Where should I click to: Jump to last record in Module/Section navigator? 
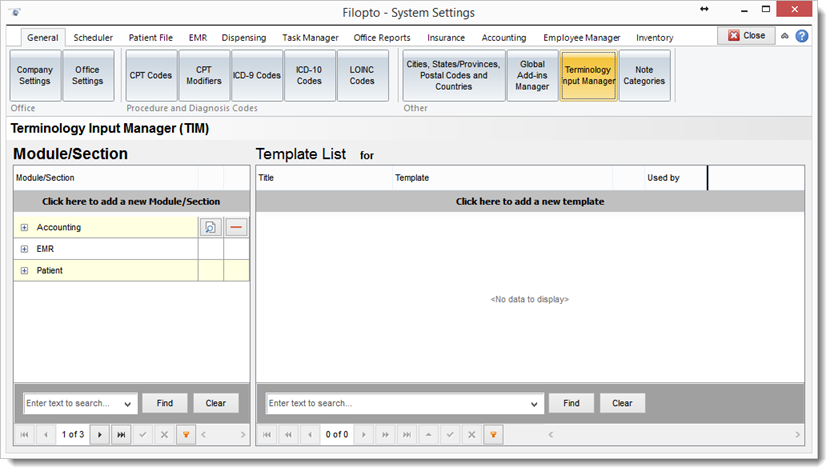pyautogui.click(x=121, y=435)
